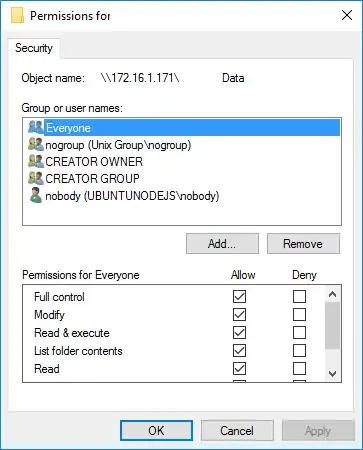363x450 pixels.
Task: Uncheck Allow for Read & execute
Action: pyautogui.click(x=239, y=332)
